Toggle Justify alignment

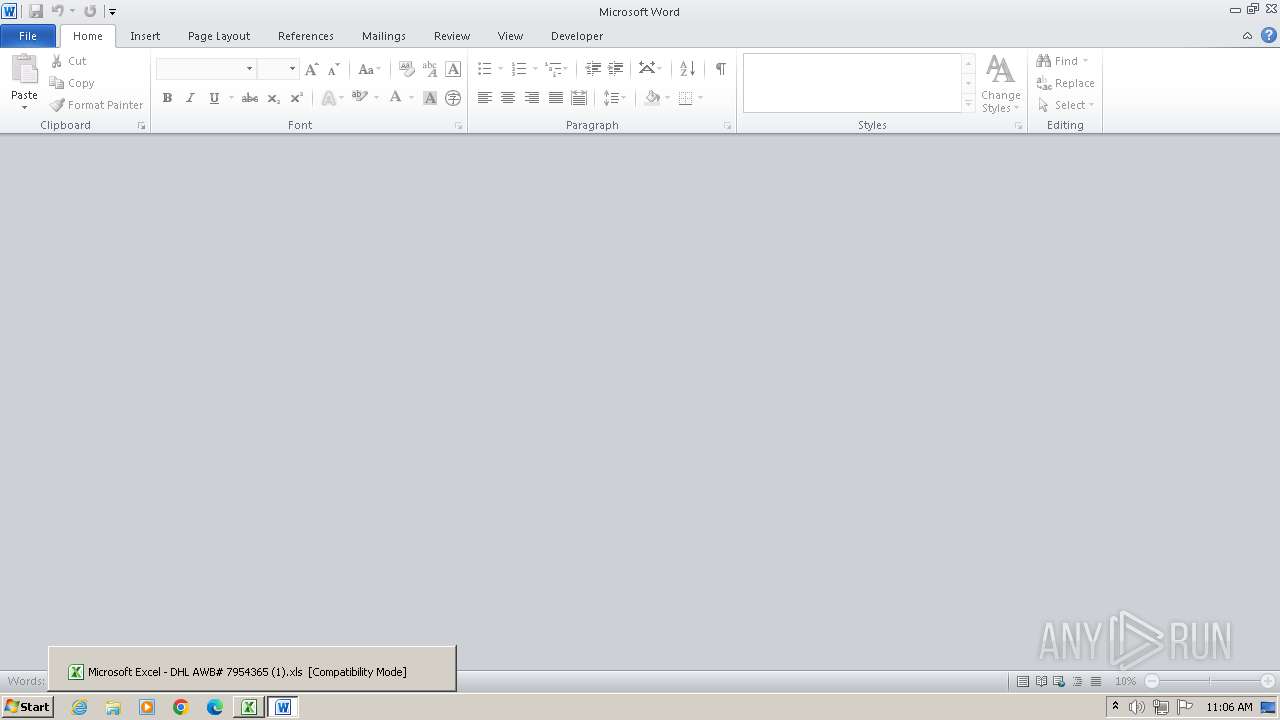click(x=556, y=98)
